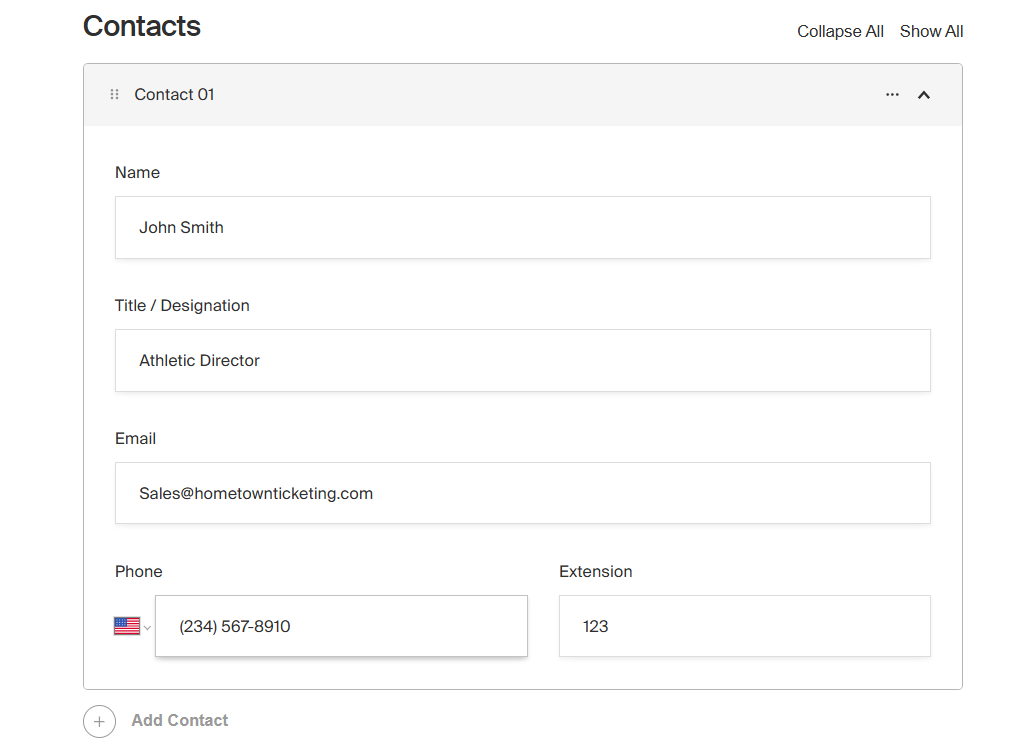The image size is (1018, 745).
Task: Click the Extension label text
Action: 595,571
